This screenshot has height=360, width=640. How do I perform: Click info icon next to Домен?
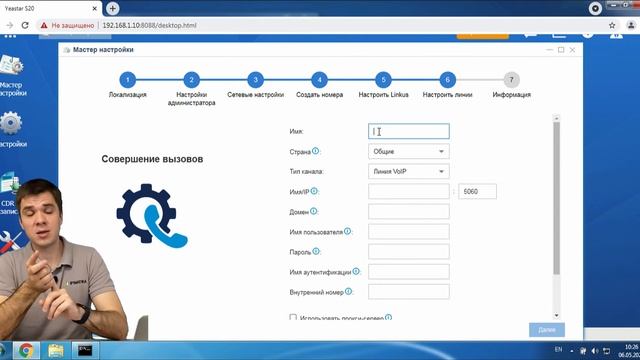click(x=313, y=211)
